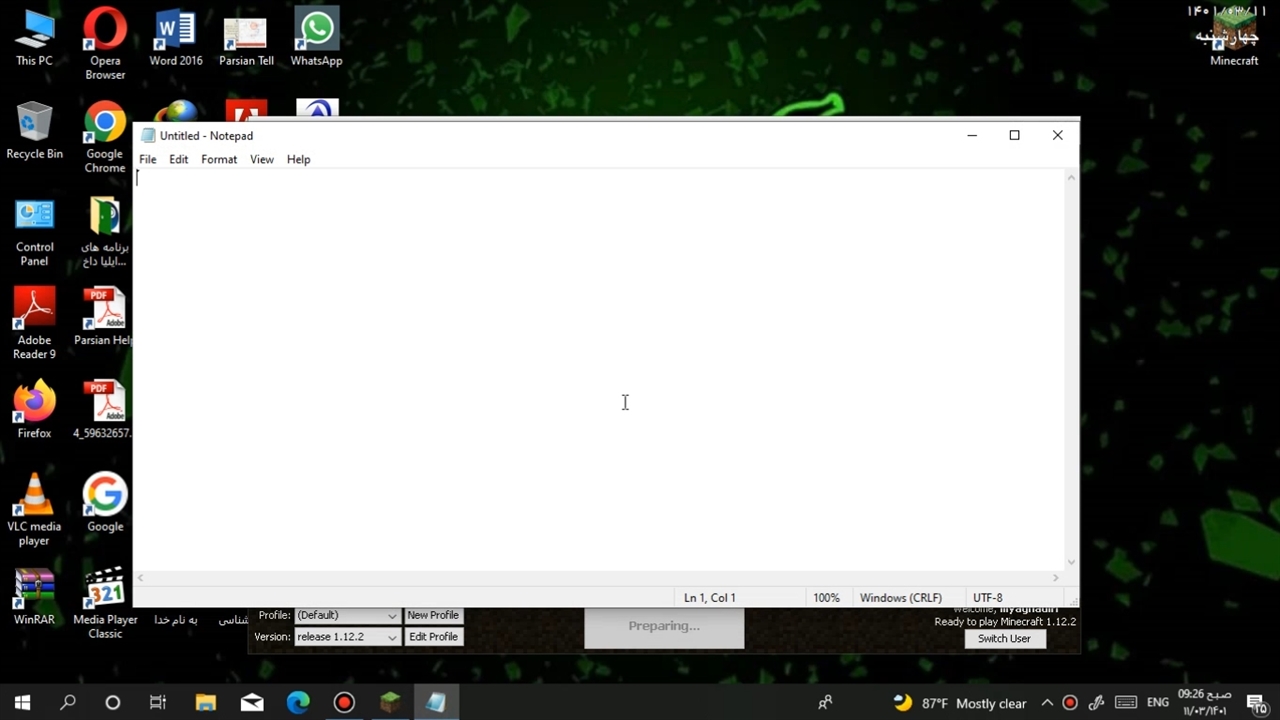Viewport: 1280px width, 720px height.
Task: Open the Format menu
Action: click(x=219, y=160)
